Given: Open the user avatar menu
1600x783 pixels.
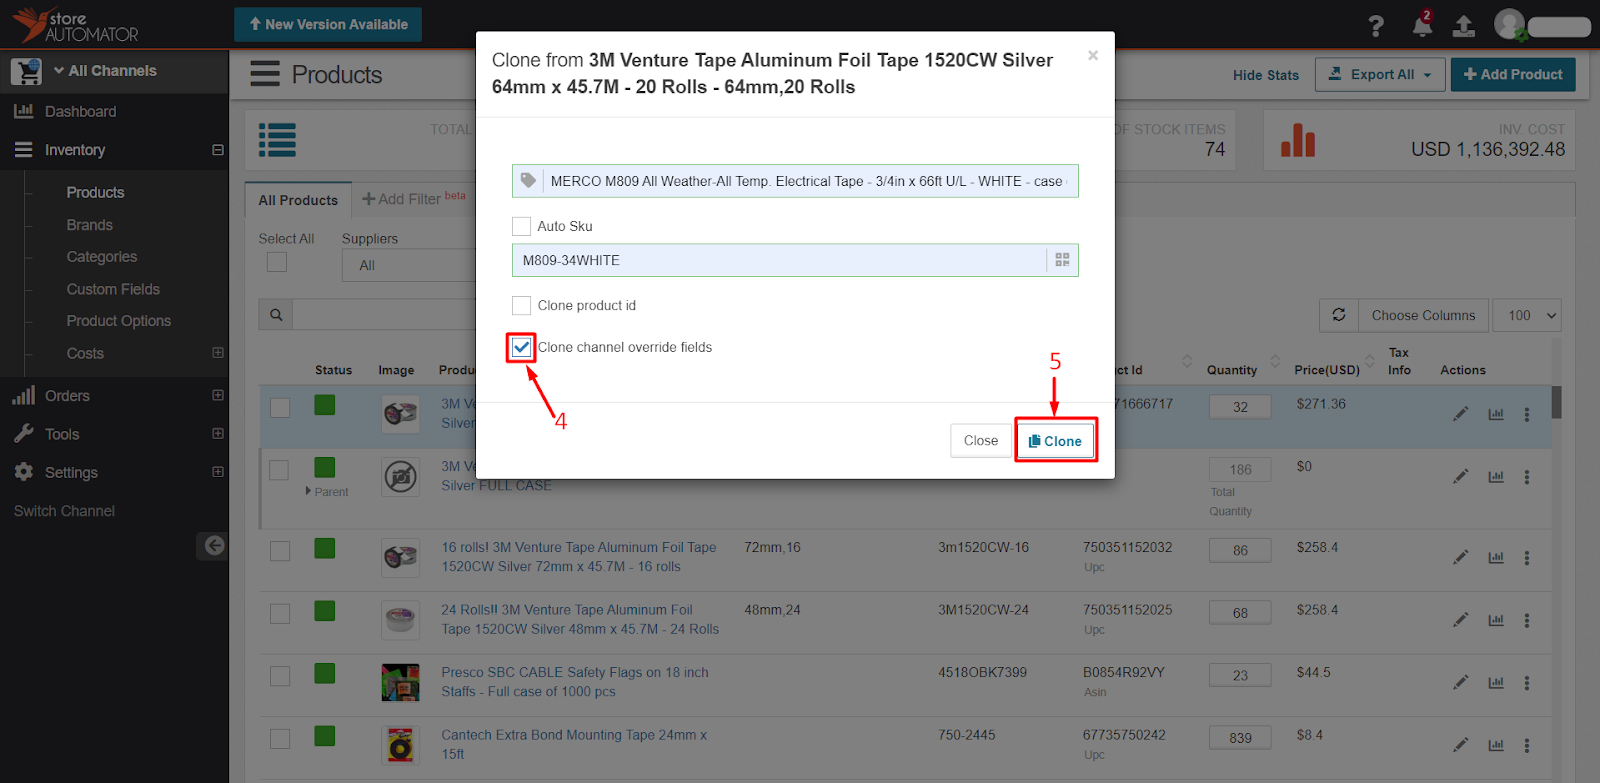Looking at the screenshot, I should click(1510, 25).
